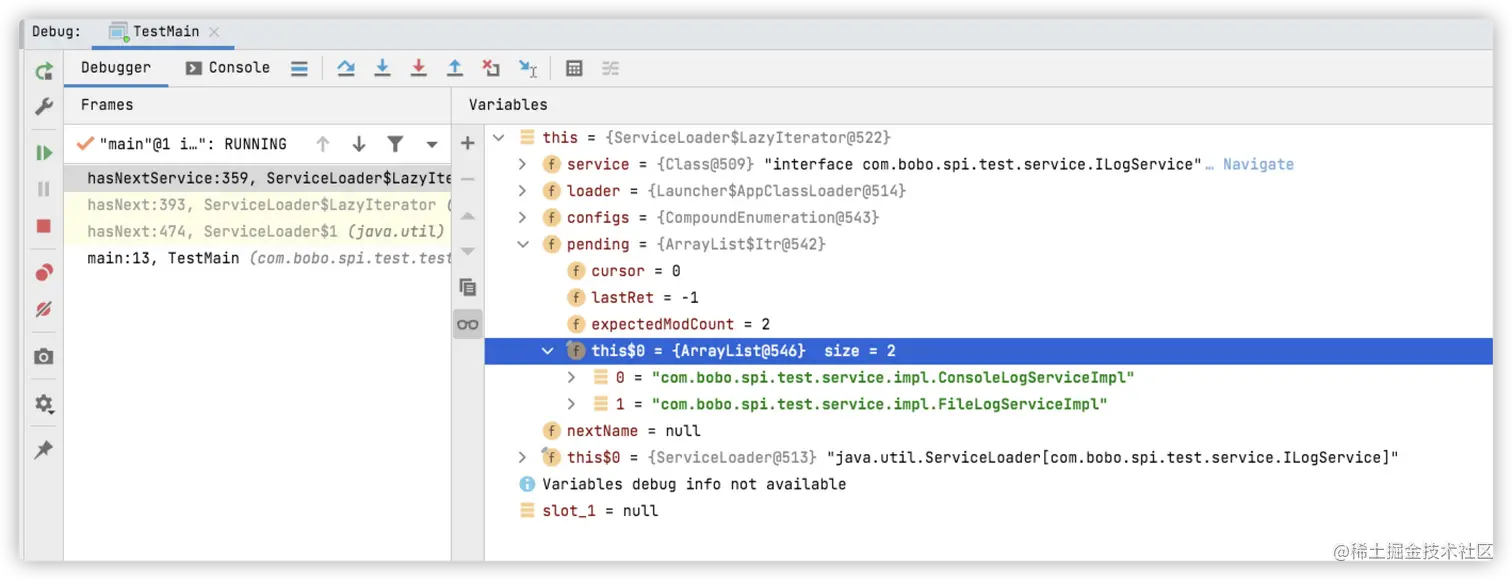
Task: Select main:13, TestMain stack frame
Action: click(x=258, y=258)
